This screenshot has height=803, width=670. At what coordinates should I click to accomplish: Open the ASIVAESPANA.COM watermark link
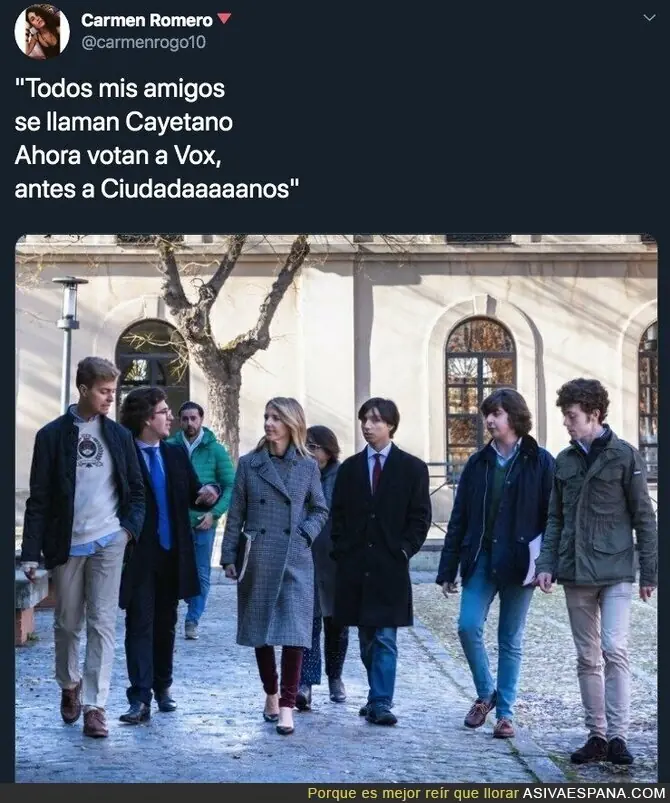click(x=594, y=793)
